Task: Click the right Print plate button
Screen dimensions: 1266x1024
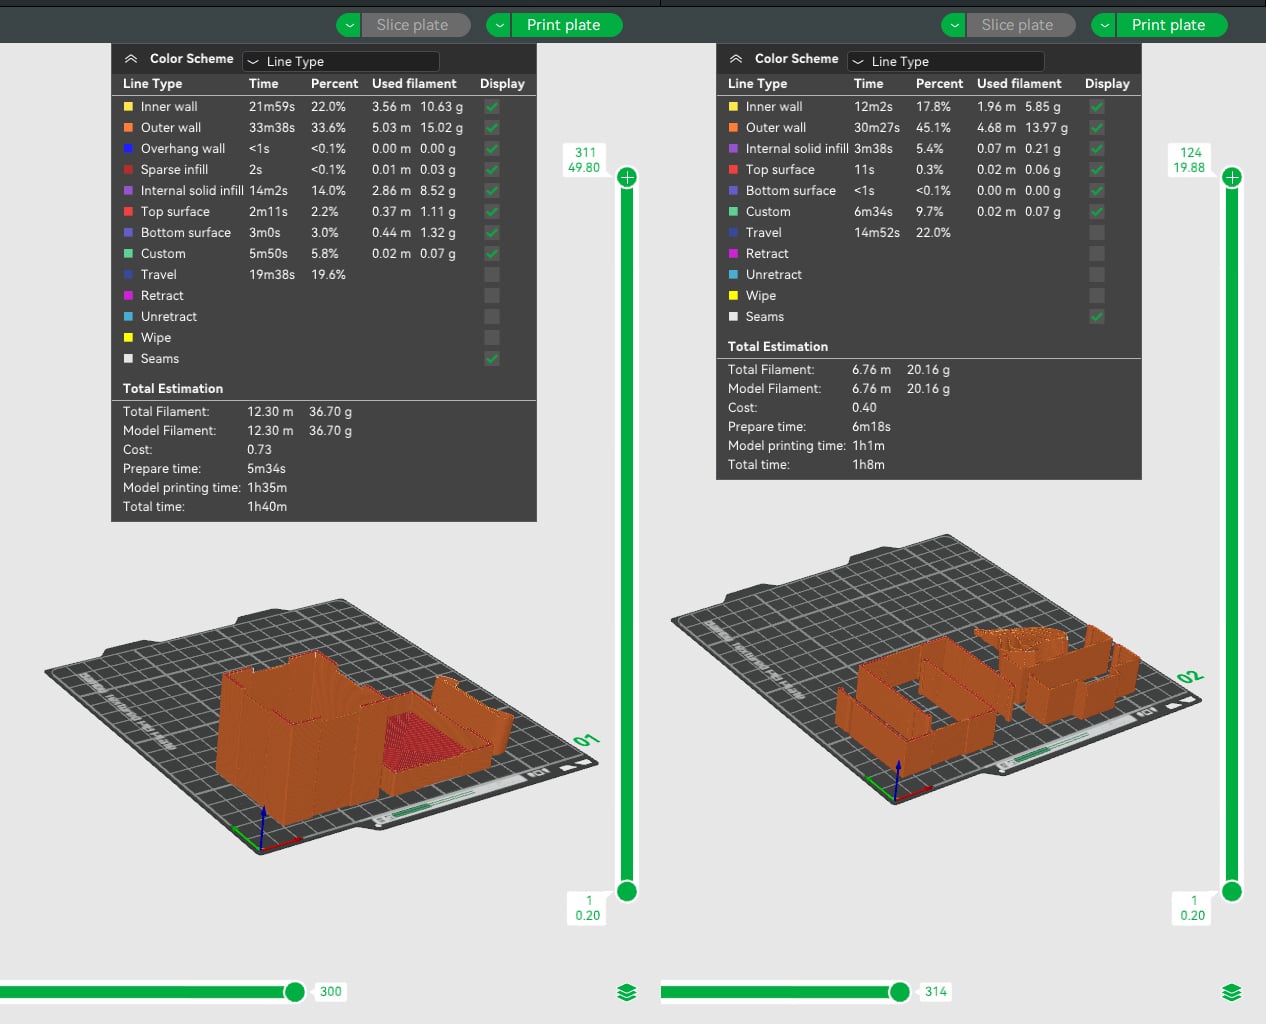Action: 1171,25
